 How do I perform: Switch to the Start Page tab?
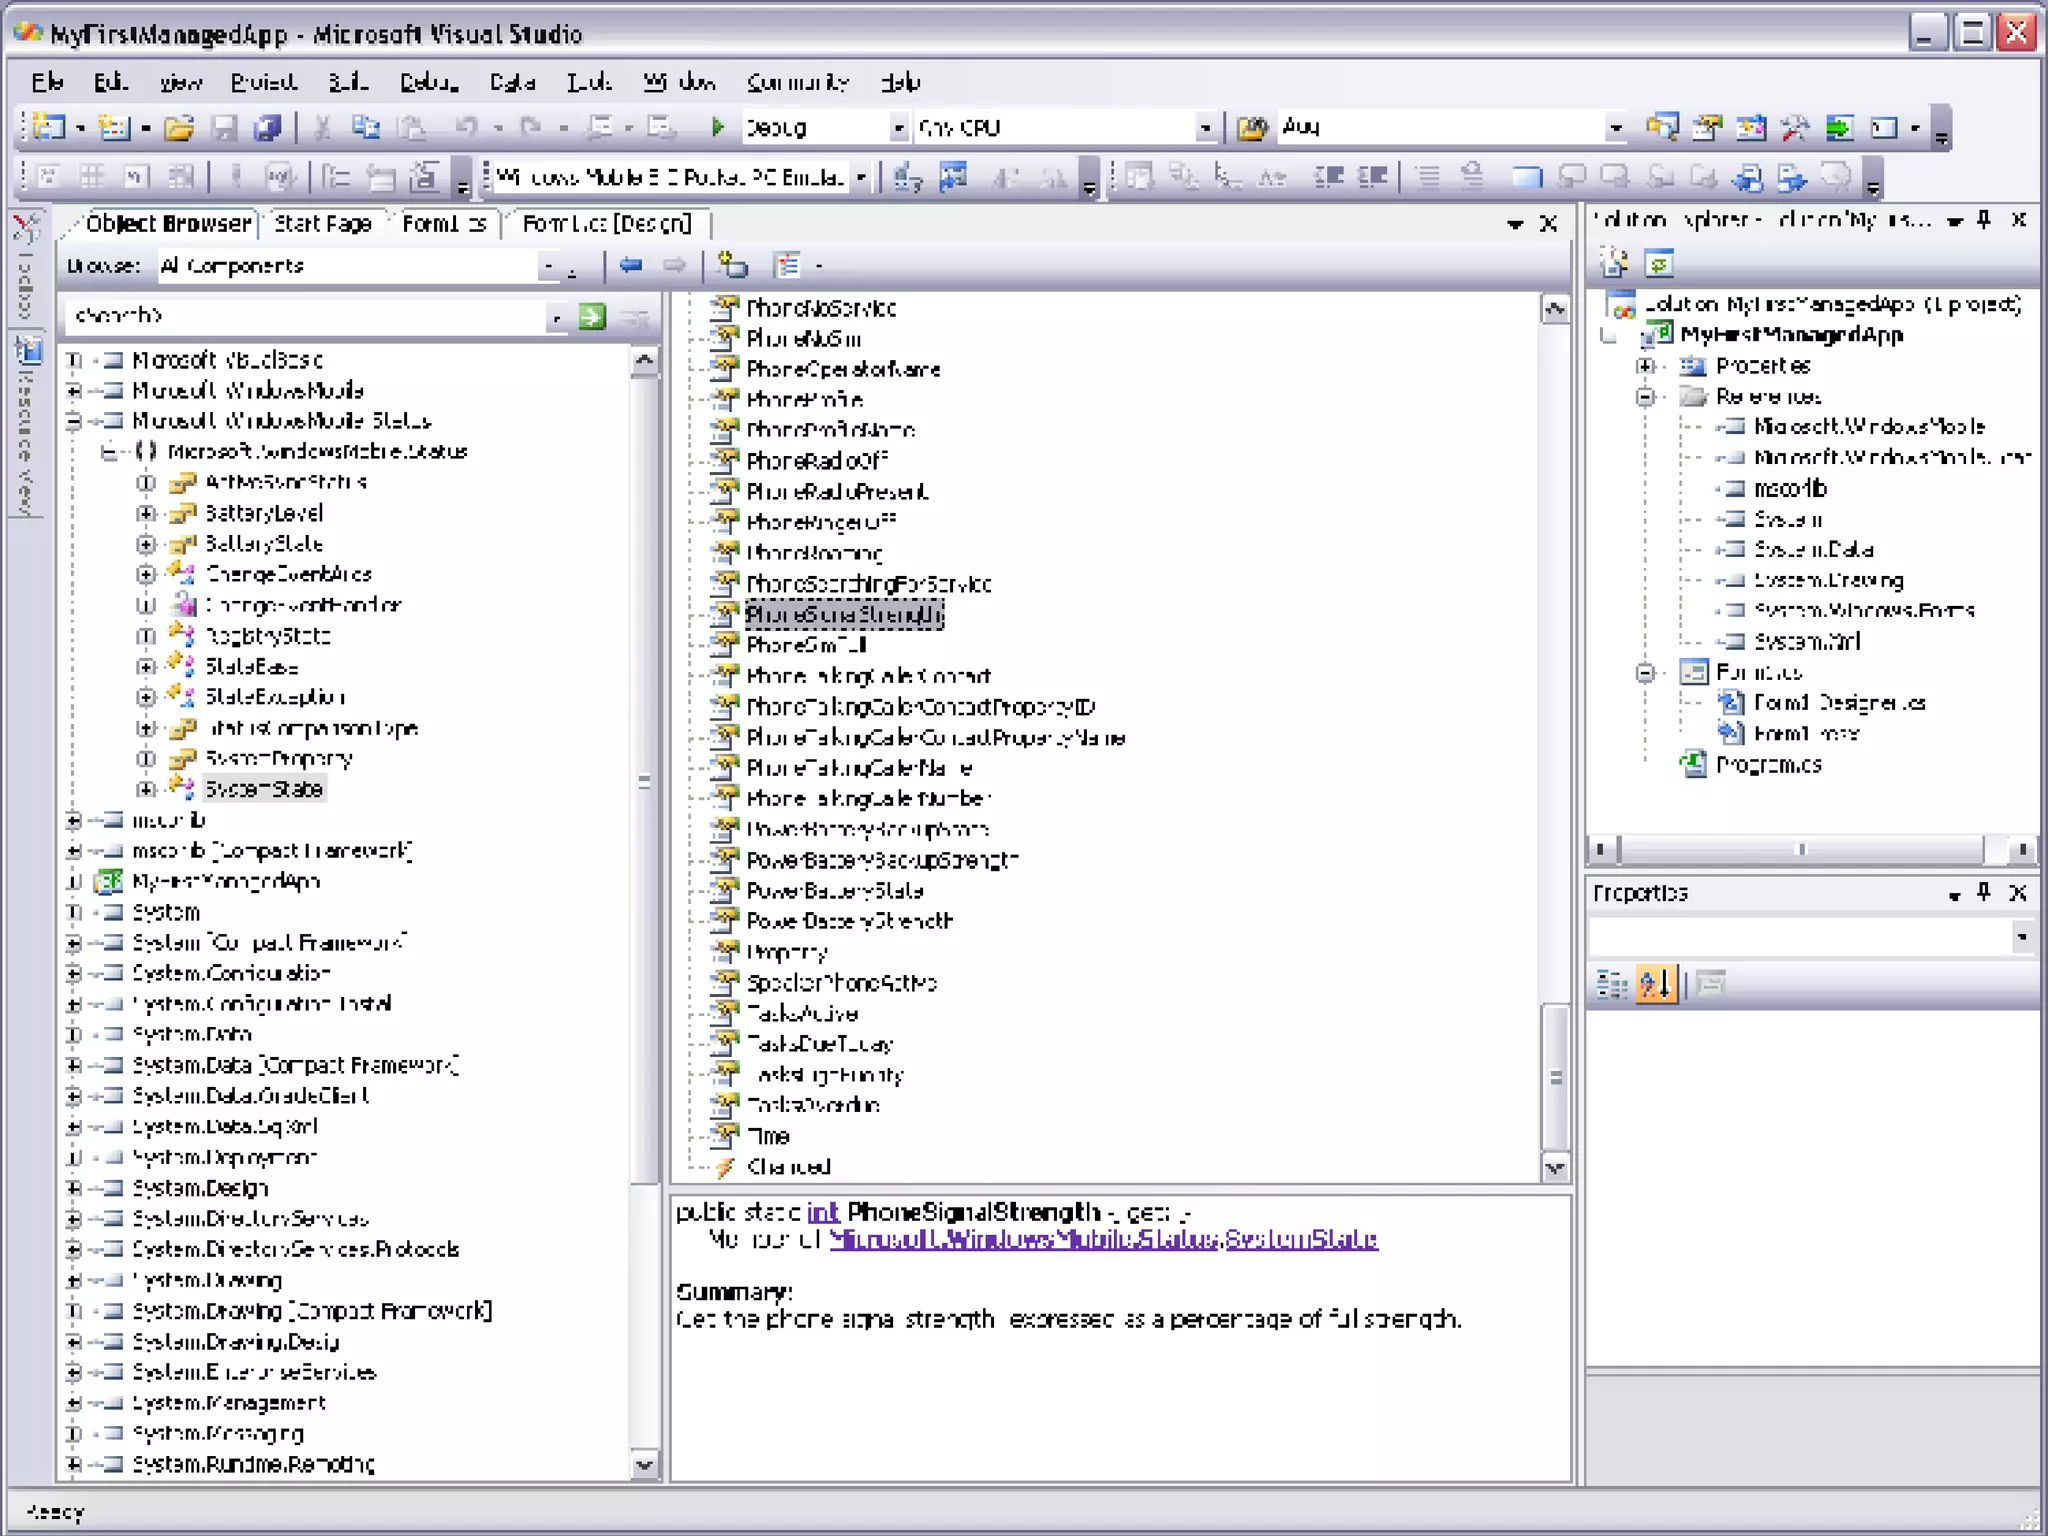click(322, 223)
